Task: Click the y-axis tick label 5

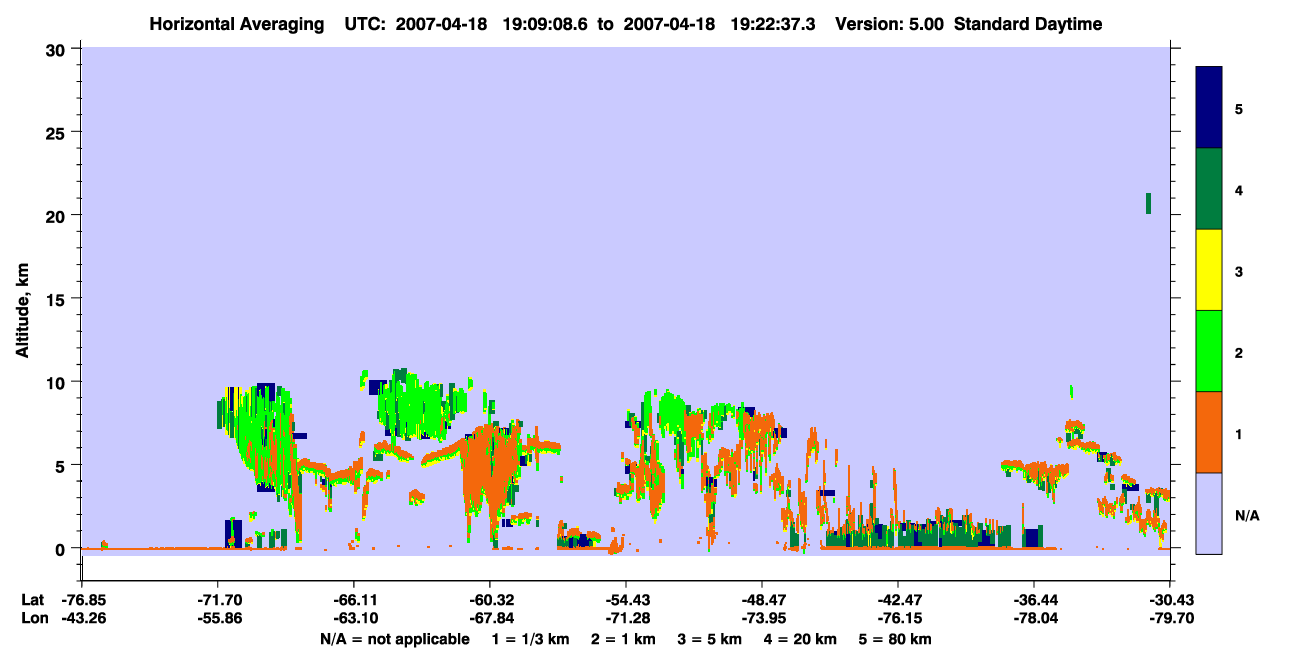Action: (x=63, y=465)
